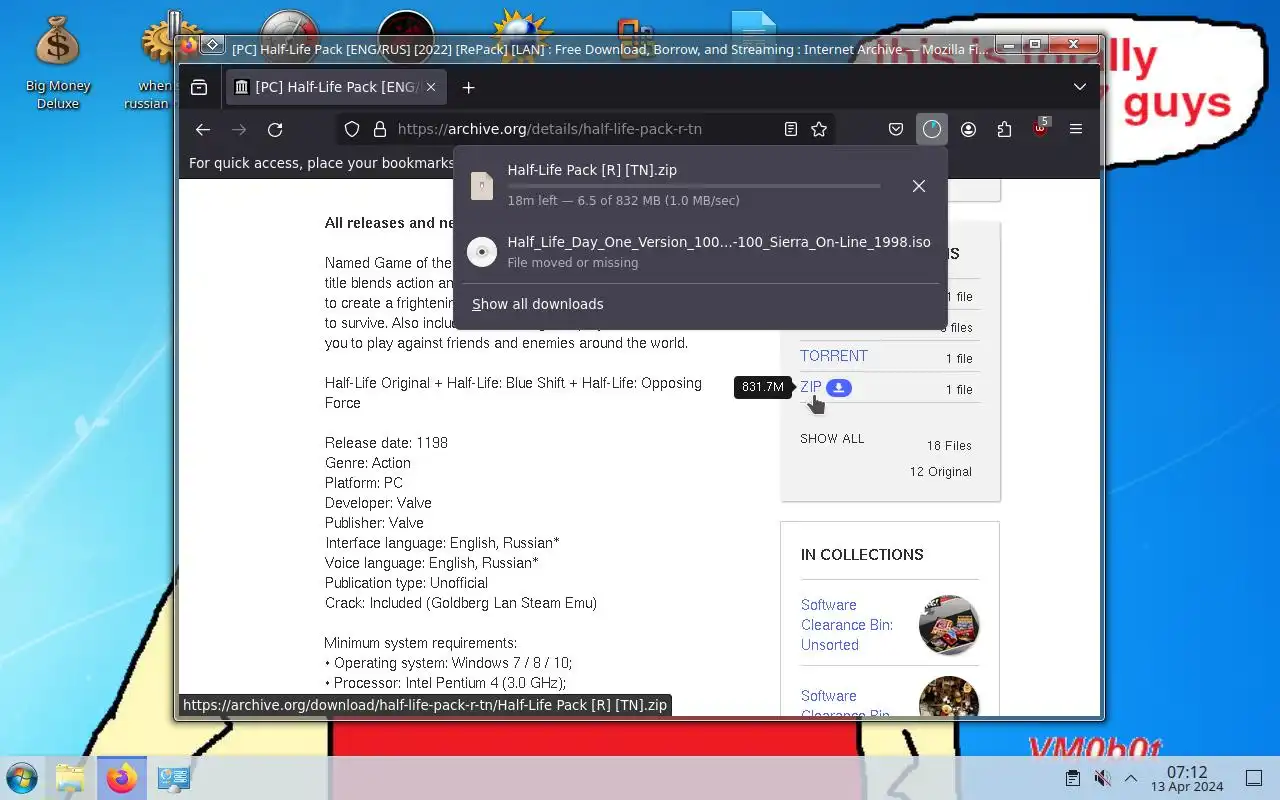Click Show all downloads

tap(538, 304)
